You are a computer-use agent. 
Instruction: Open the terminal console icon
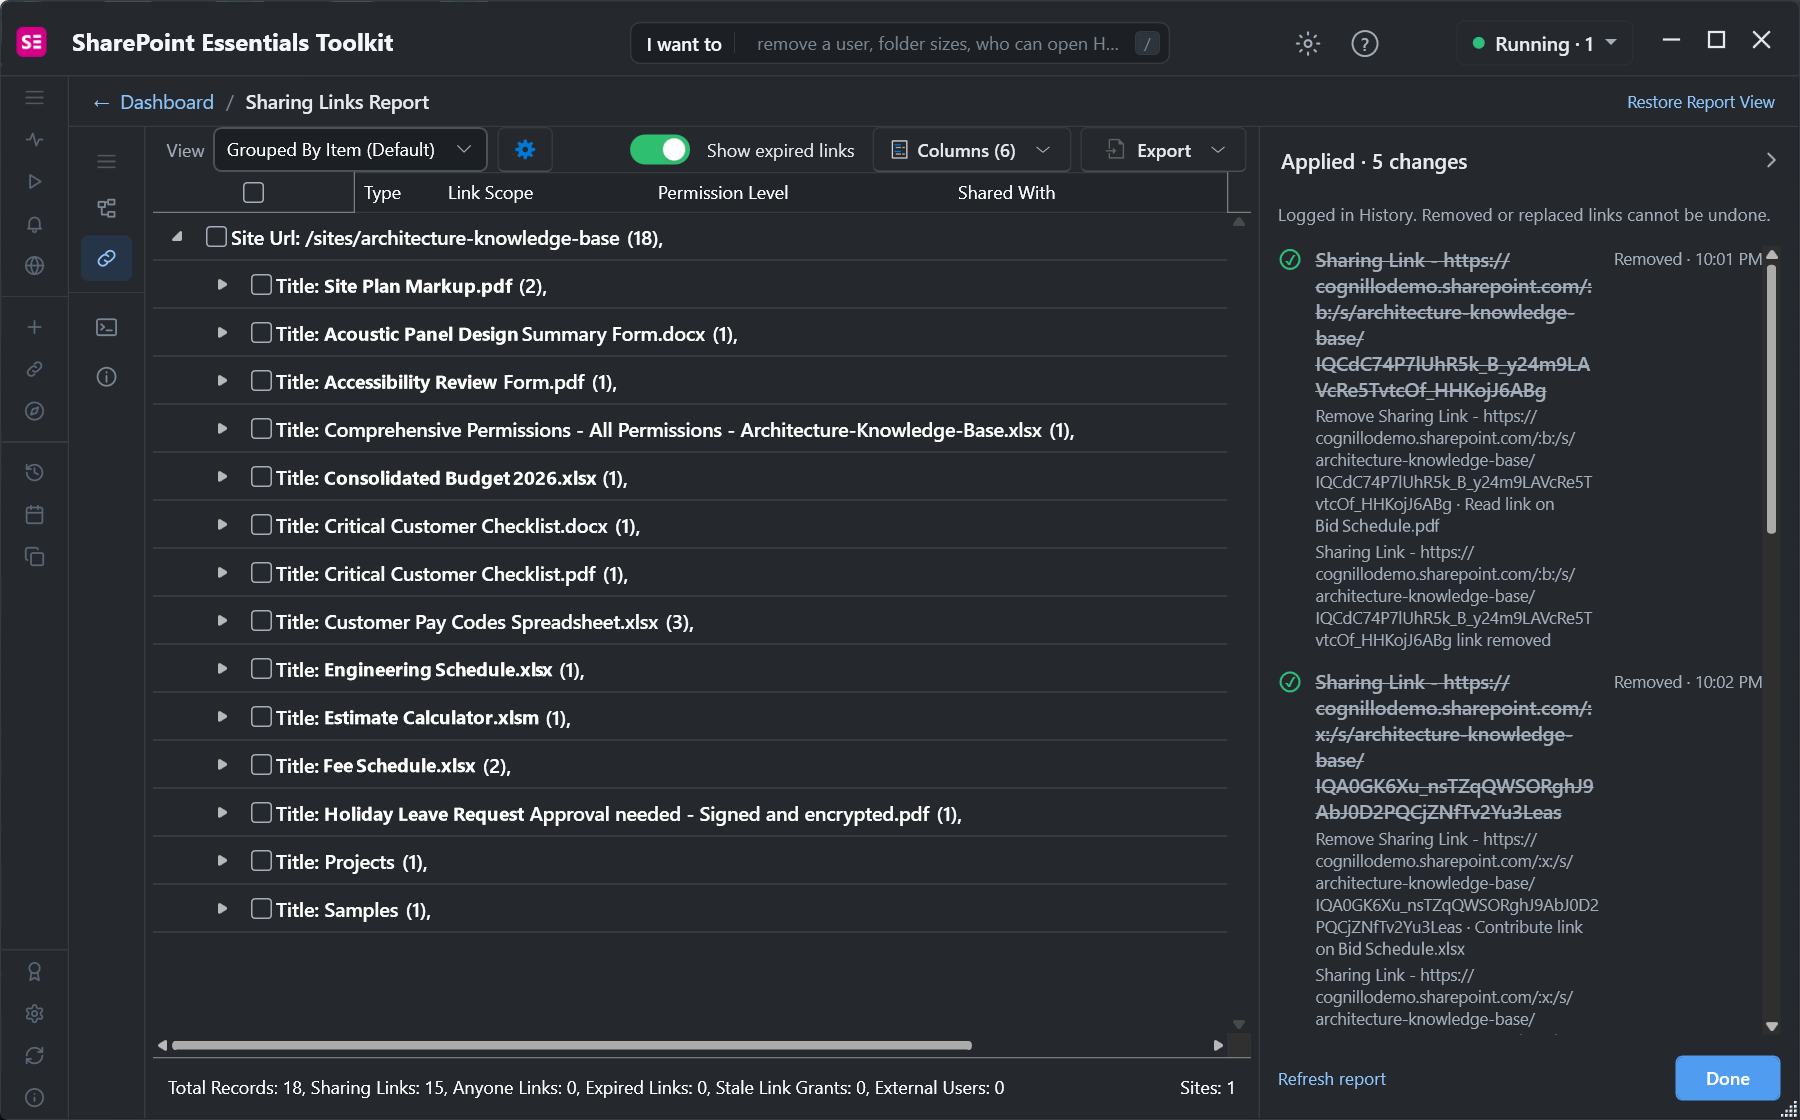click(106, 327)
